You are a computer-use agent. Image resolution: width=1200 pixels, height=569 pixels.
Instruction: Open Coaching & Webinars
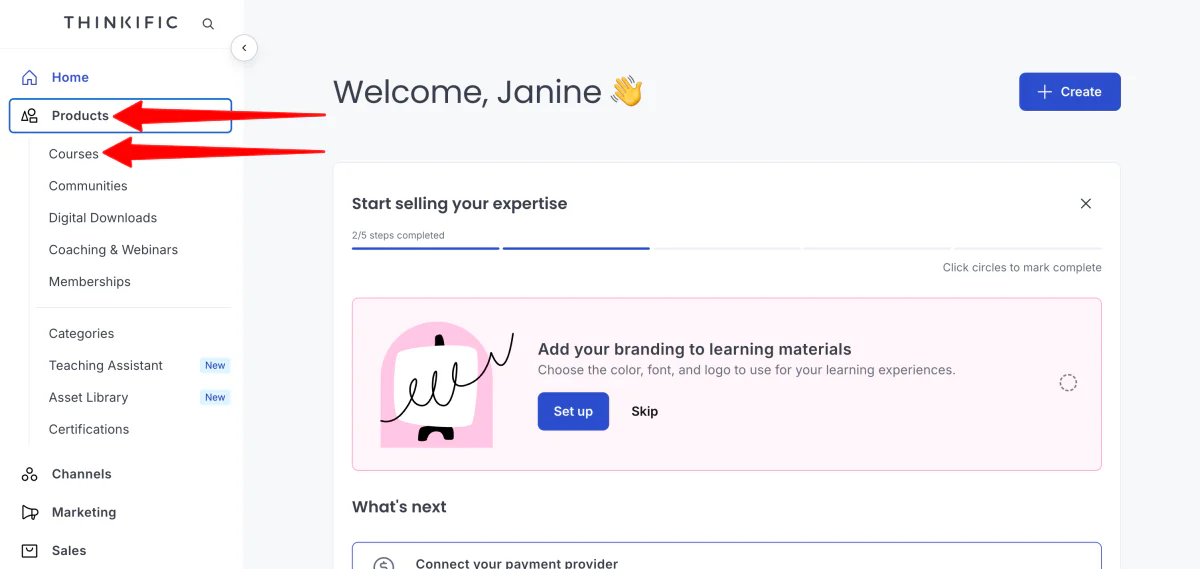coord(113,250)
